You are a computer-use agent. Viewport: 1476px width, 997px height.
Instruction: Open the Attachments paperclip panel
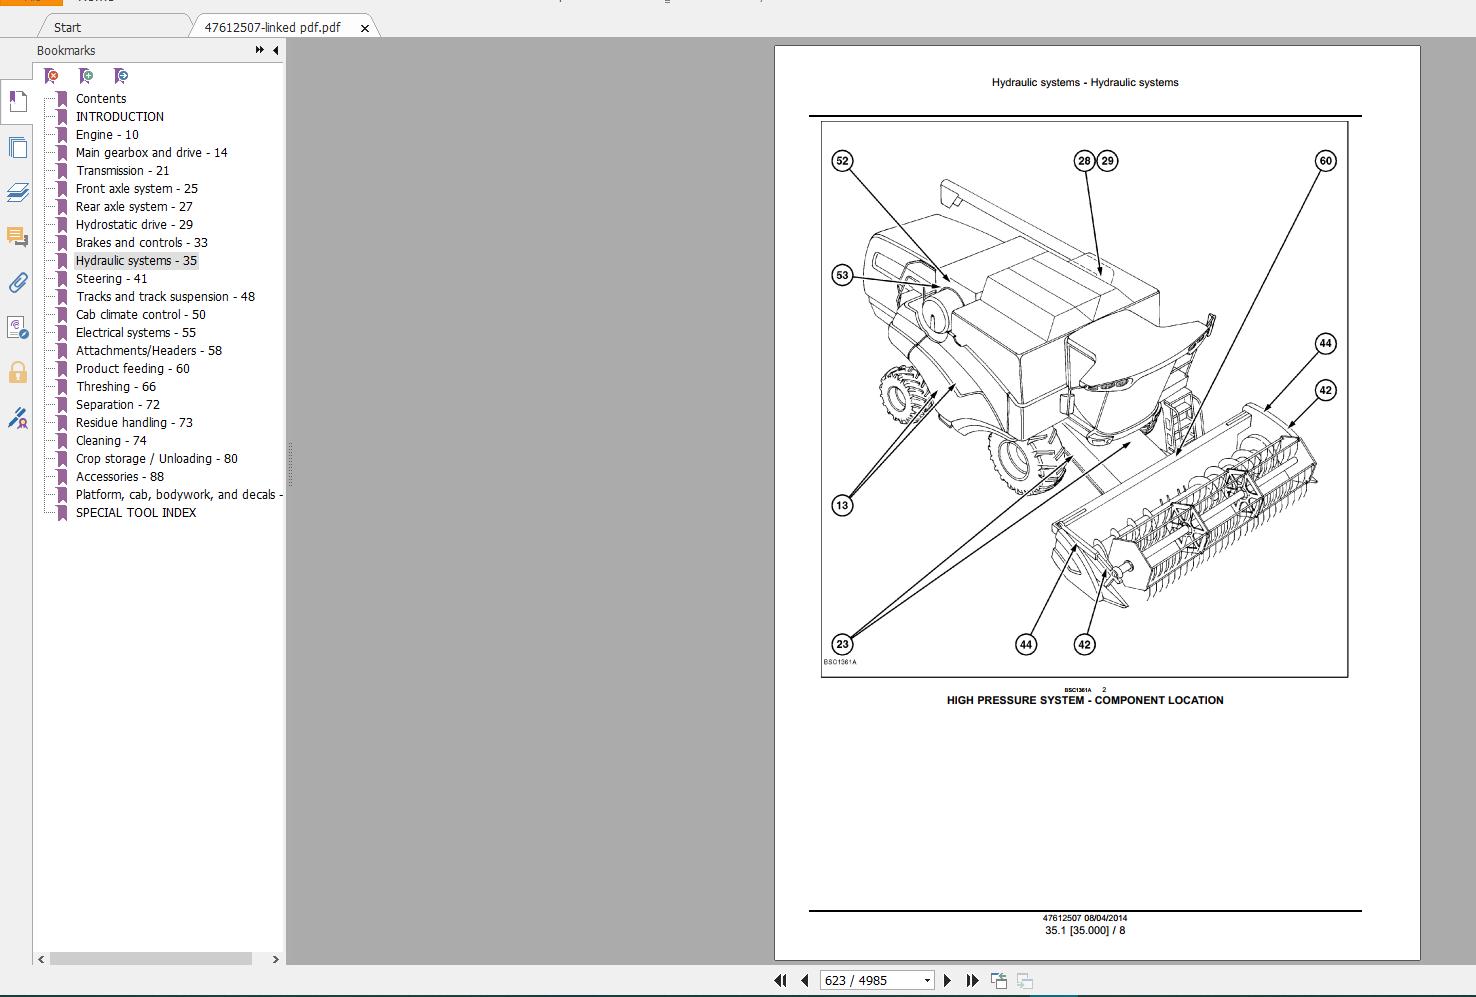pos(17,283)
